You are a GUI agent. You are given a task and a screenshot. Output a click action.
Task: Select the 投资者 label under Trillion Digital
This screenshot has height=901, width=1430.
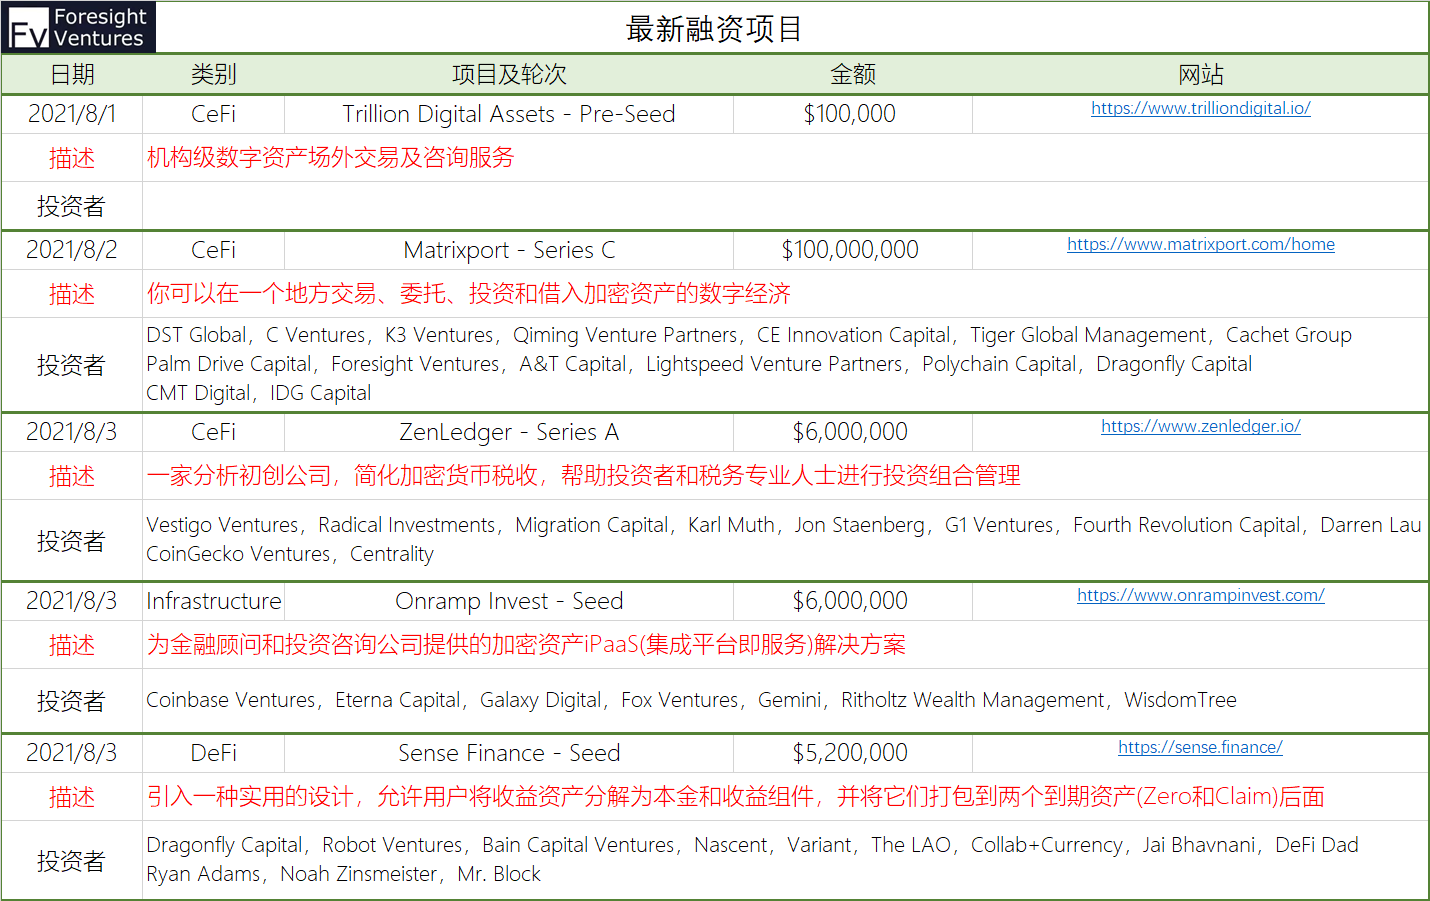pos(72,206)
